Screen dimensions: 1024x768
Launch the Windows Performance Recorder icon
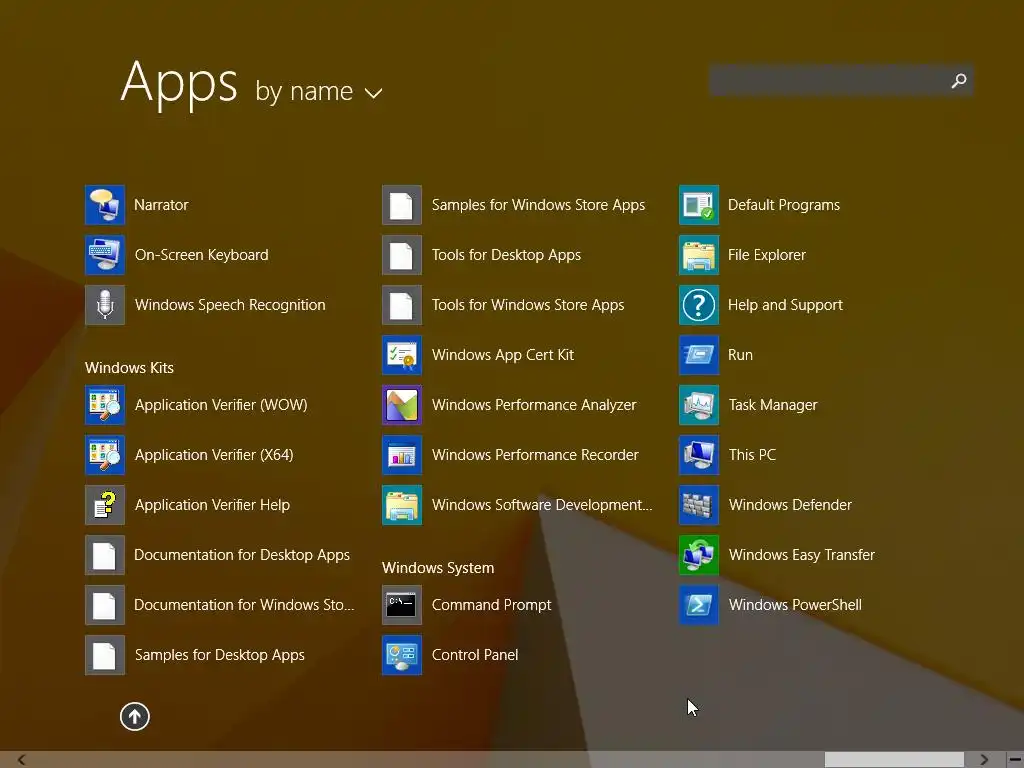click(402, 455)
